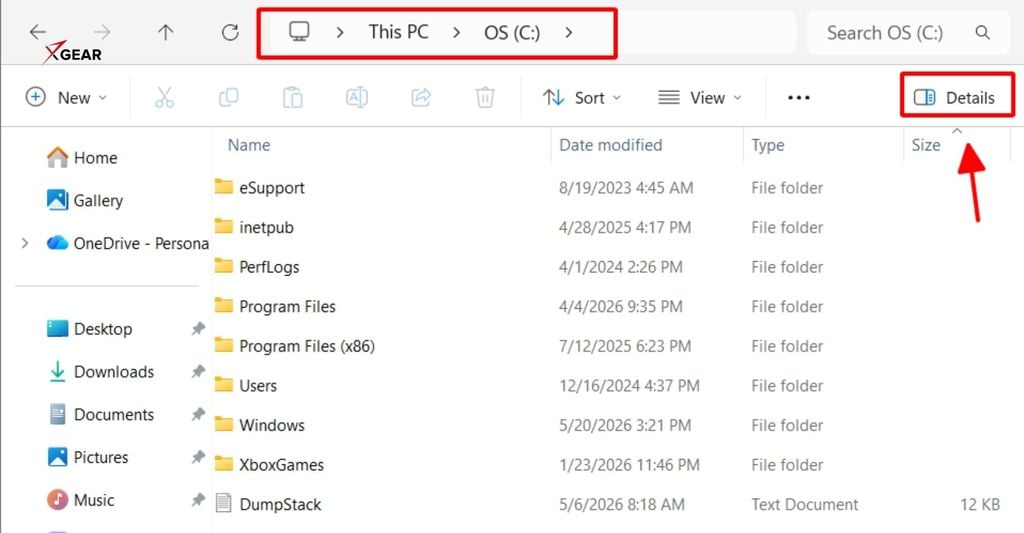Click chevron between This PC and OS (C:)

tap(456, 32)
